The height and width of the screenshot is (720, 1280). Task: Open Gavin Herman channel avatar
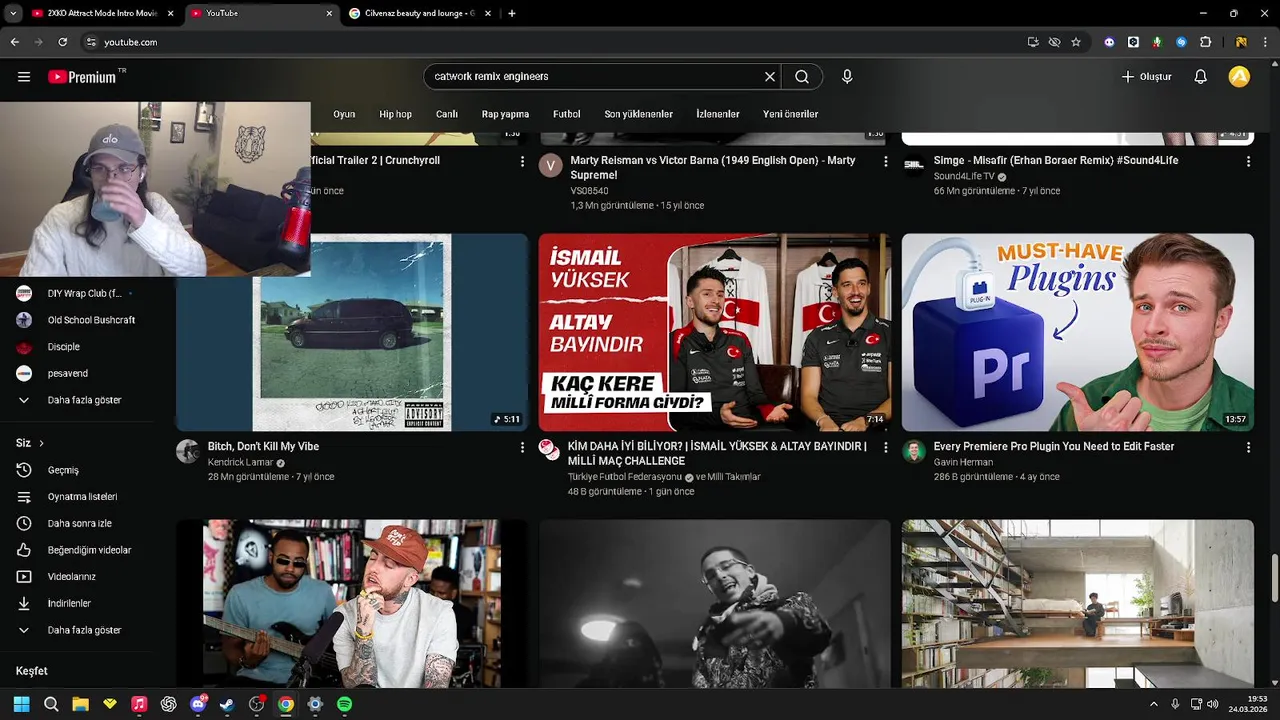[x=914, y=451]
